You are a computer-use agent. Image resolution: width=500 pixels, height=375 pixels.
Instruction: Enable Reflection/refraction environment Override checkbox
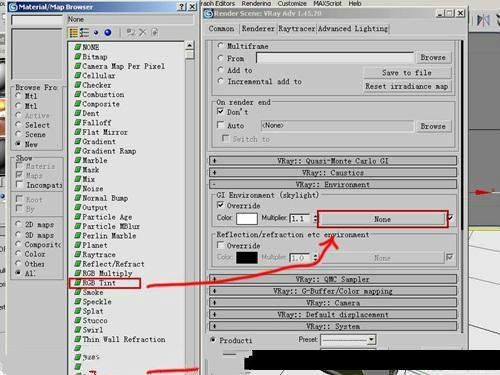pyautogui.click(x=220, y=245)
